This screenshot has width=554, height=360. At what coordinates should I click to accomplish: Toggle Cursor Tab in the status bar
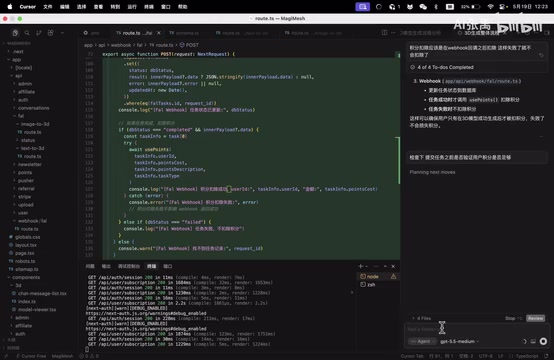tap(412, 356)
